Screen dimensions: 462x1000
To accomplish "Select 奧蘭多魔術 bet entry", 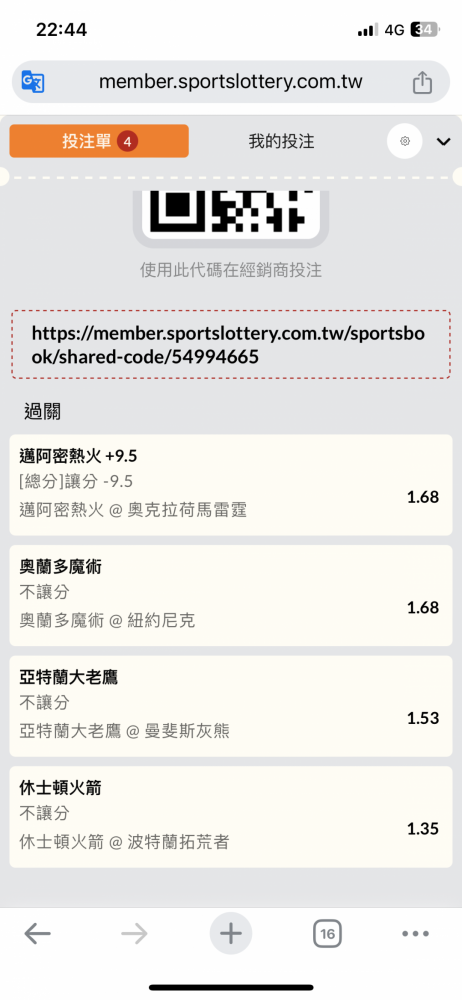I will 231,596.
